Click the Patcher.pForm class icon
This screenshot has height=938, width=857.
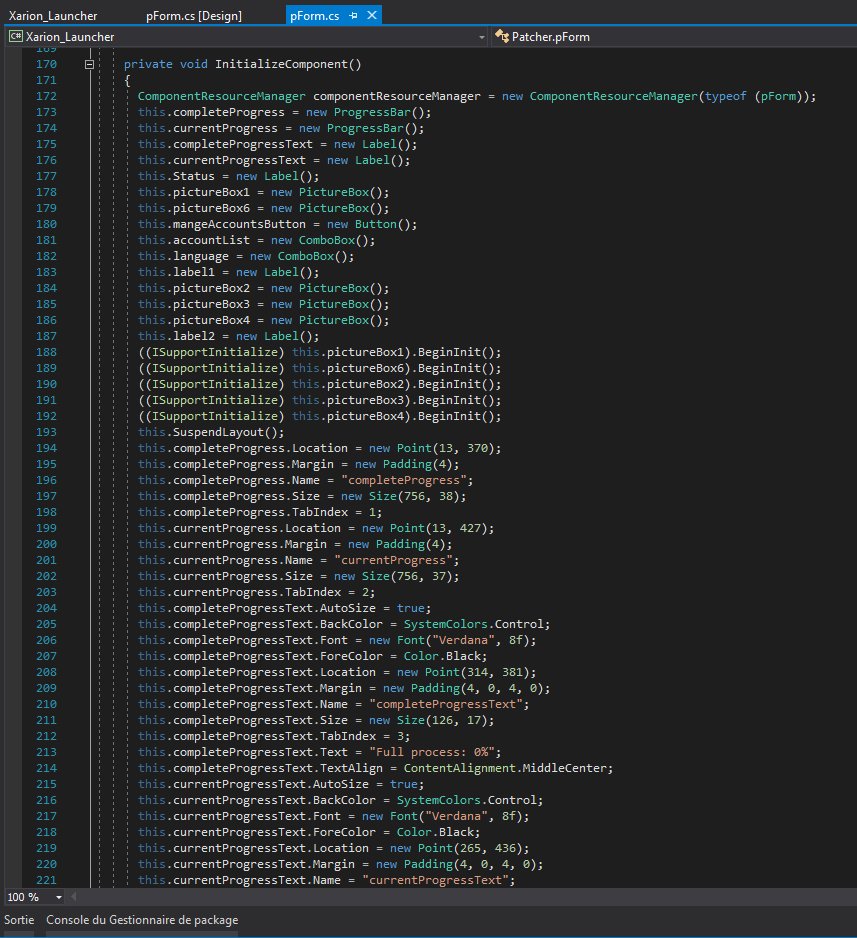[501, 36]
